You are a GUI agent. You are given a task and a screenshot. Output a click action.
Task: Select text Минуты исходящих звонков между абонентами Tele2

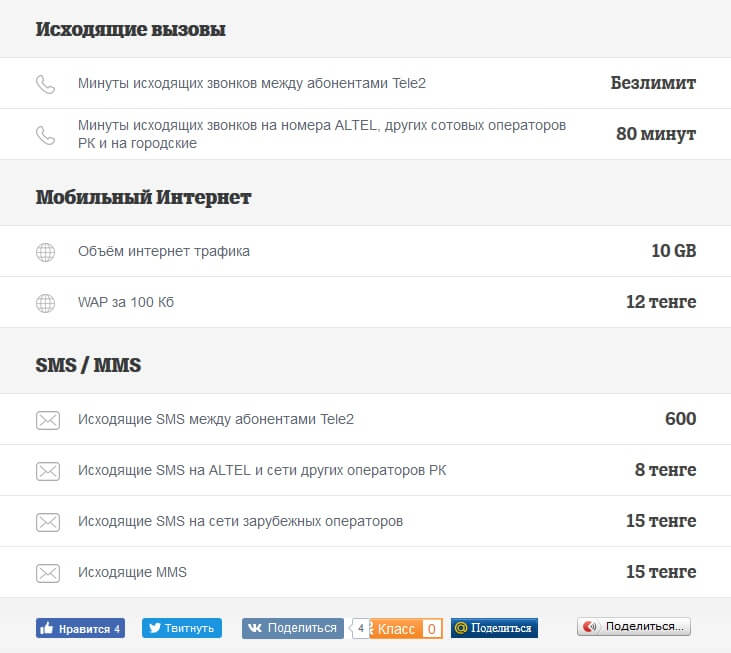252,83
